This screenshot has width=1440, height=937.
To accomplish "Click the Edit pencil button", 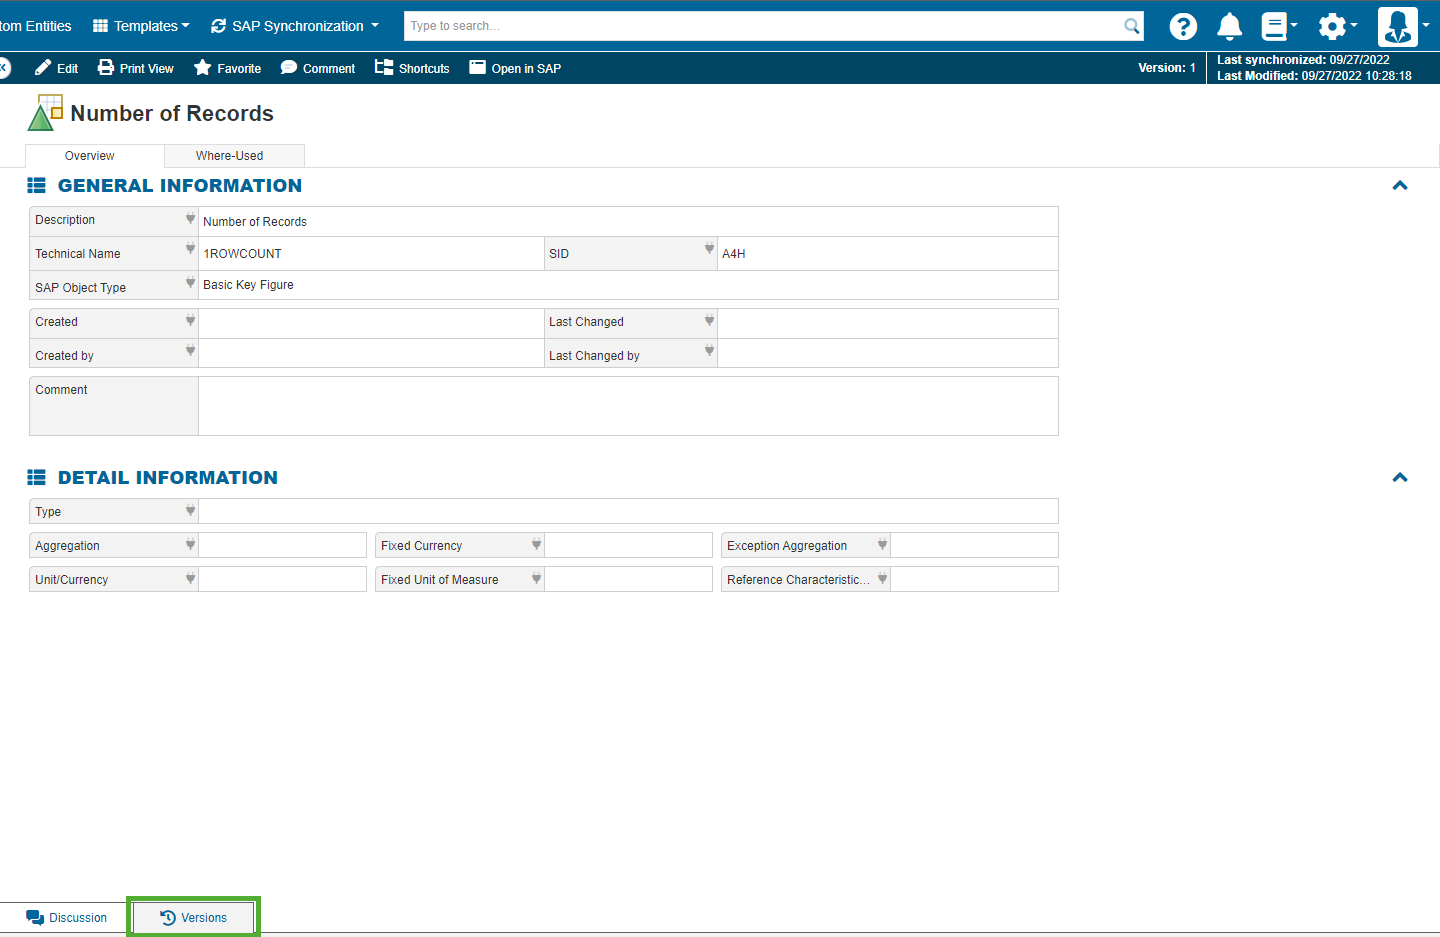I will click(56, 68).
